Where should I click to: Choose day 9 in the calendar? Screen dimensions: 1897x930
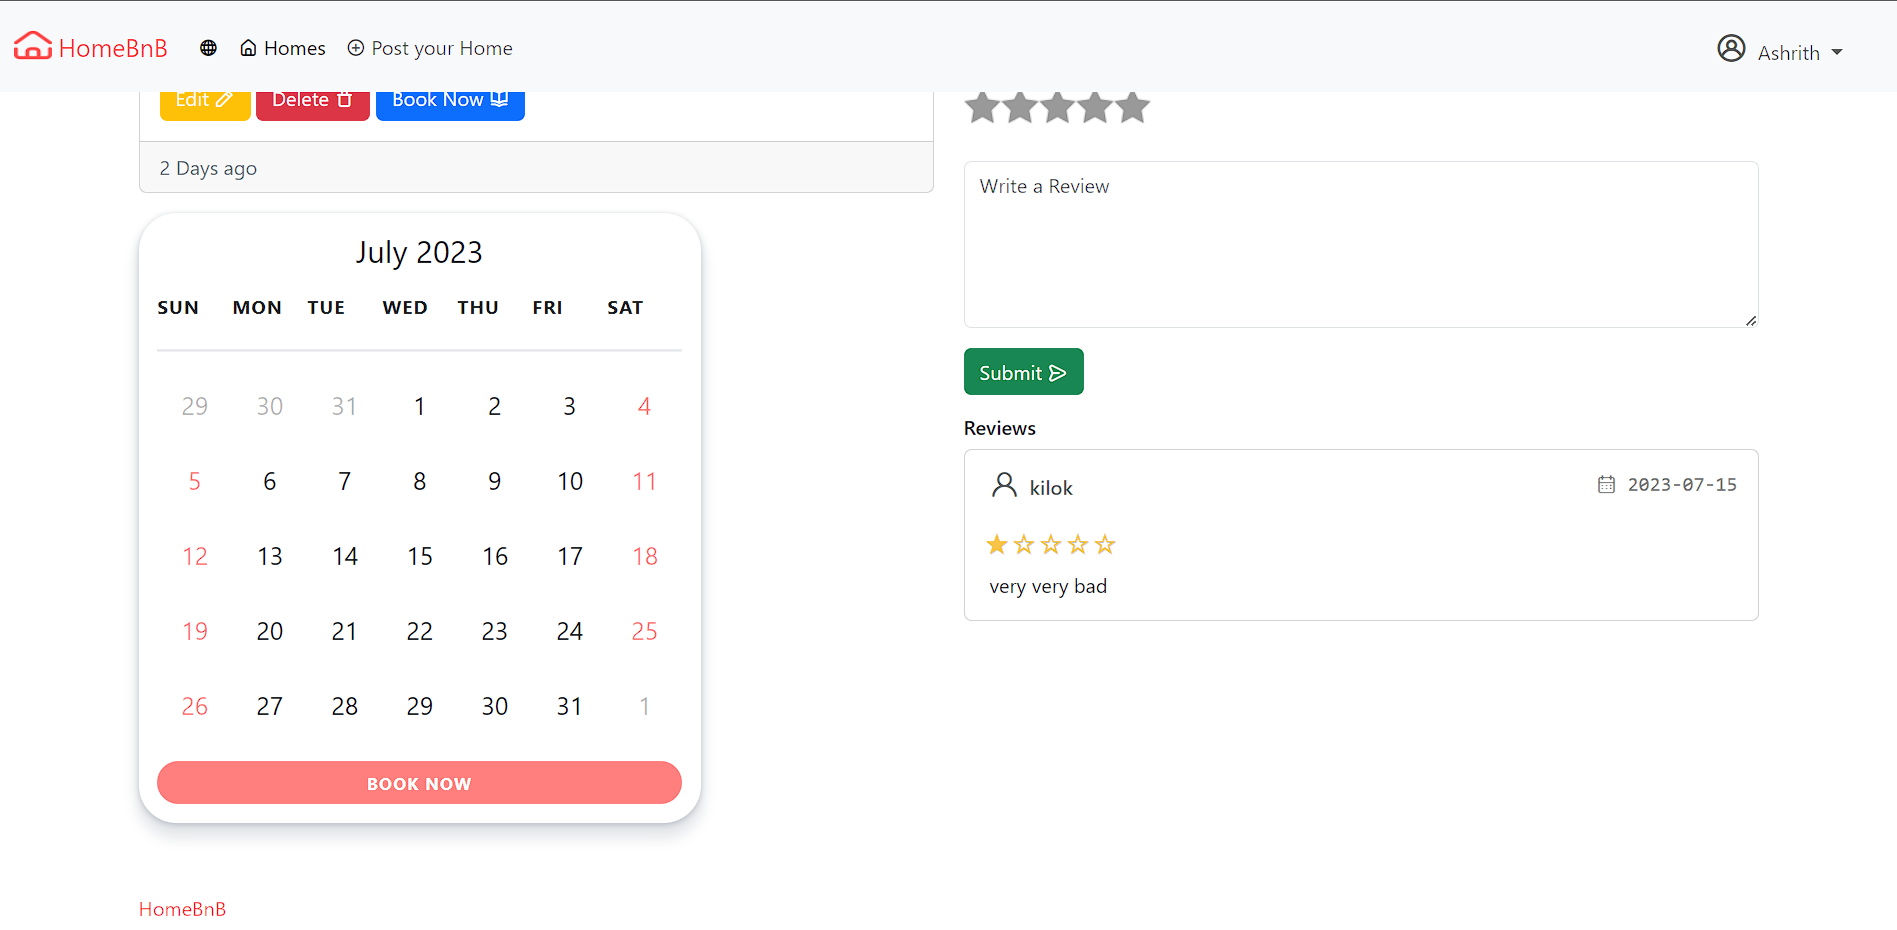494,481
